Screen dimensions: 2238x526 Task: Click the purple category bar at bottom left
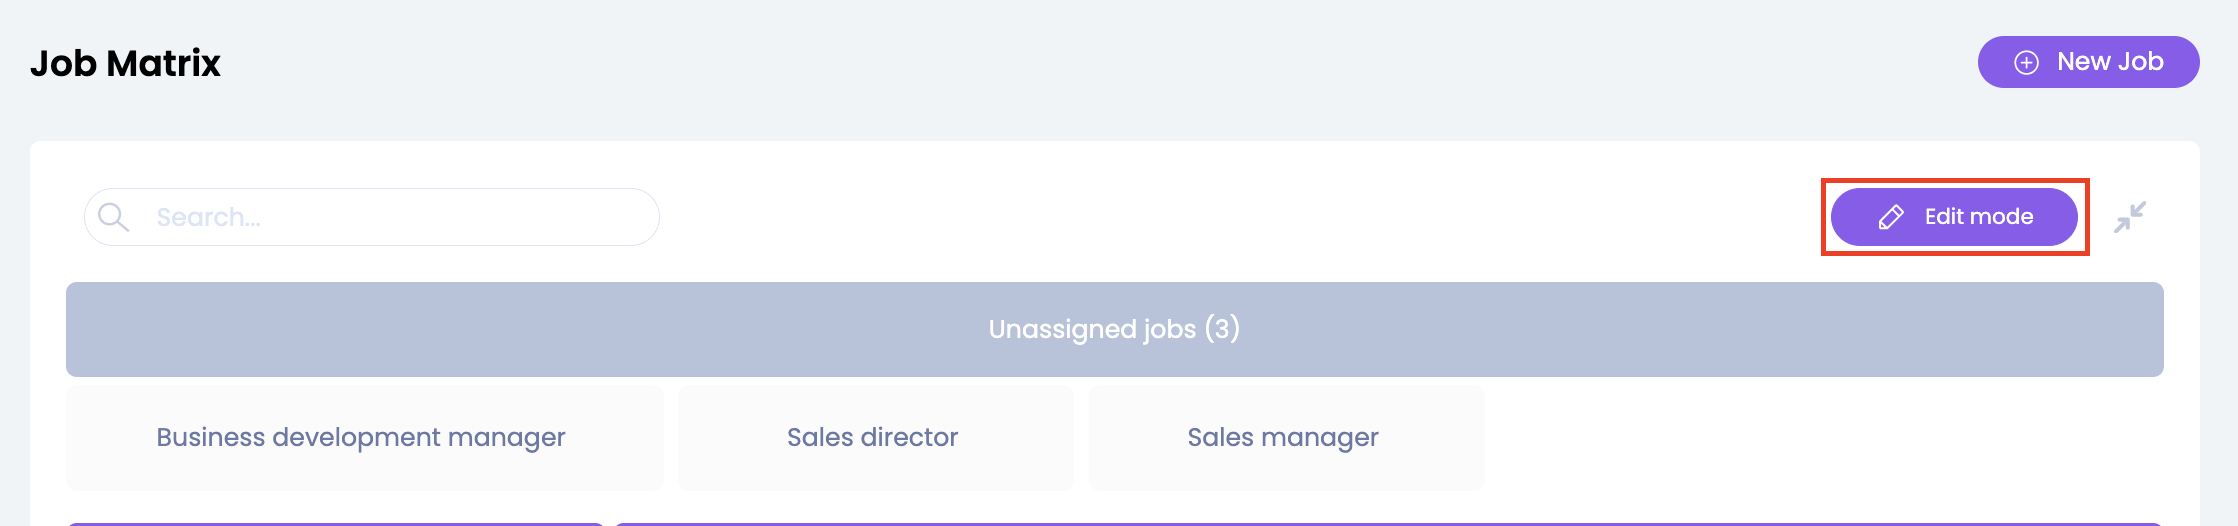(335, 523)
